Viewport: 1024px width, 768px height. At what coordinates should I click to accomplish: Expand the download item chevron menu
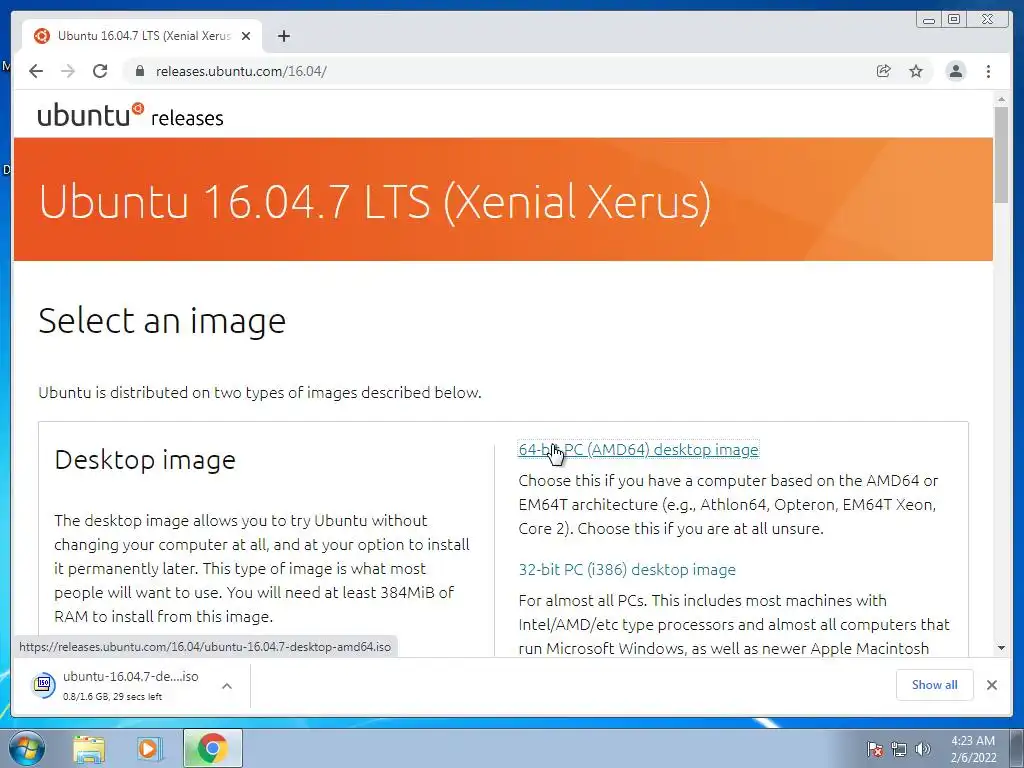[227, 686]
